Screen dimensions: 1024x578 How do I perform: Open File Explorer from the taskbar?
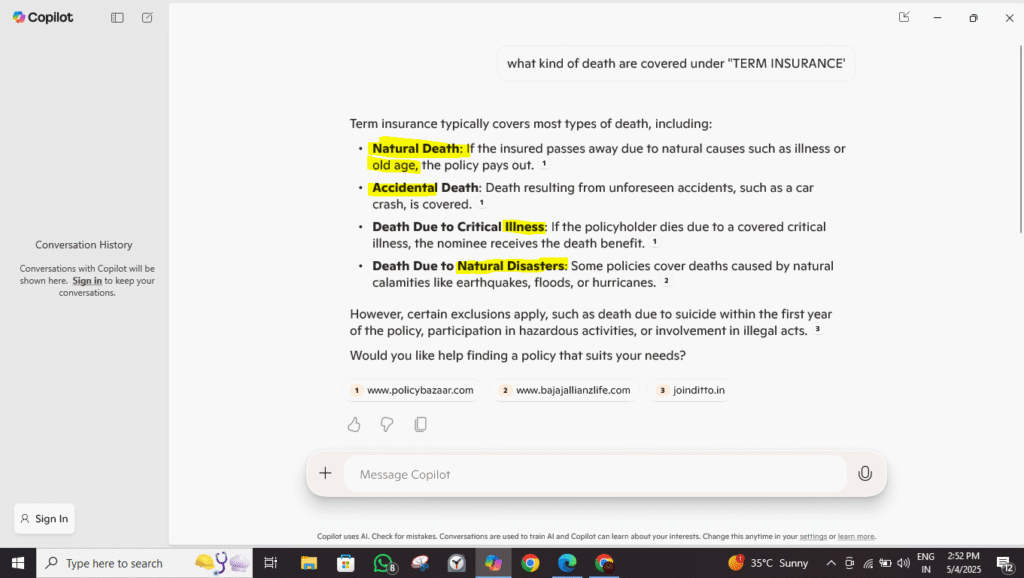[309, 563]
